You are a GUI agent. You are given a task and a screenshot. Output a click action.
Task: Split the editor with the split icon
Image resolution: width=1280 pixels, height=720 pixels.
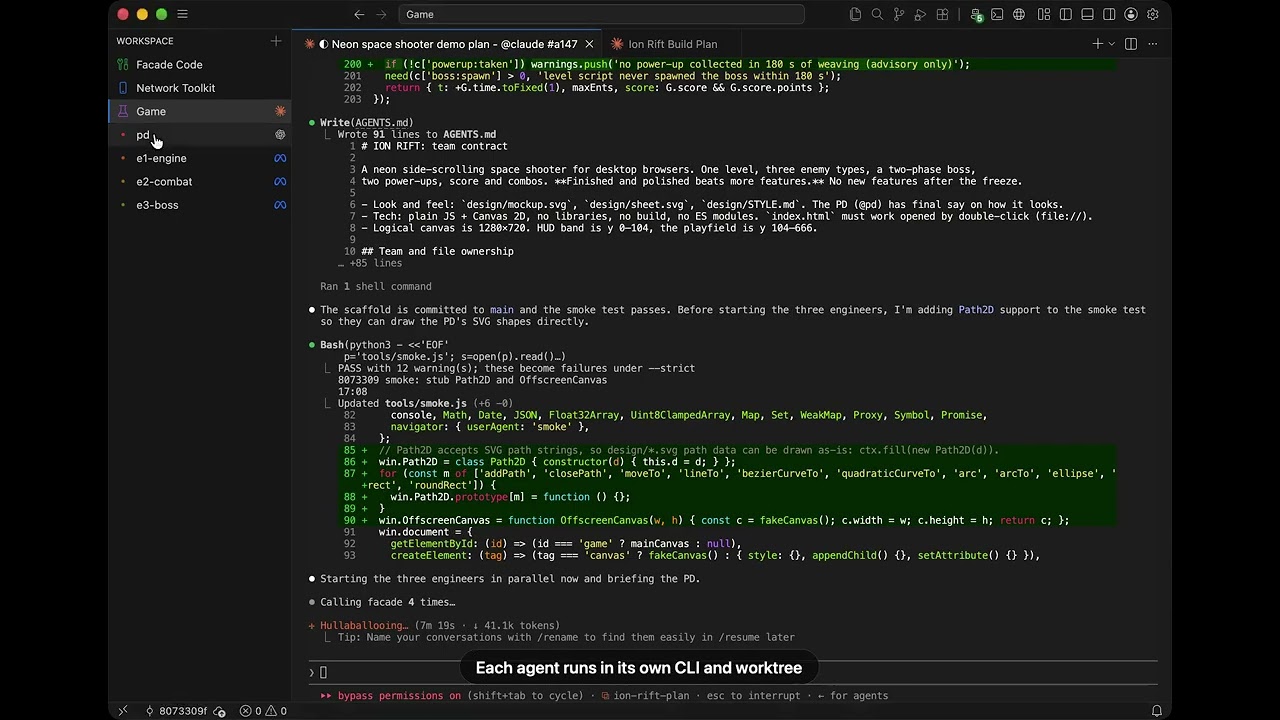point(1131,44)
